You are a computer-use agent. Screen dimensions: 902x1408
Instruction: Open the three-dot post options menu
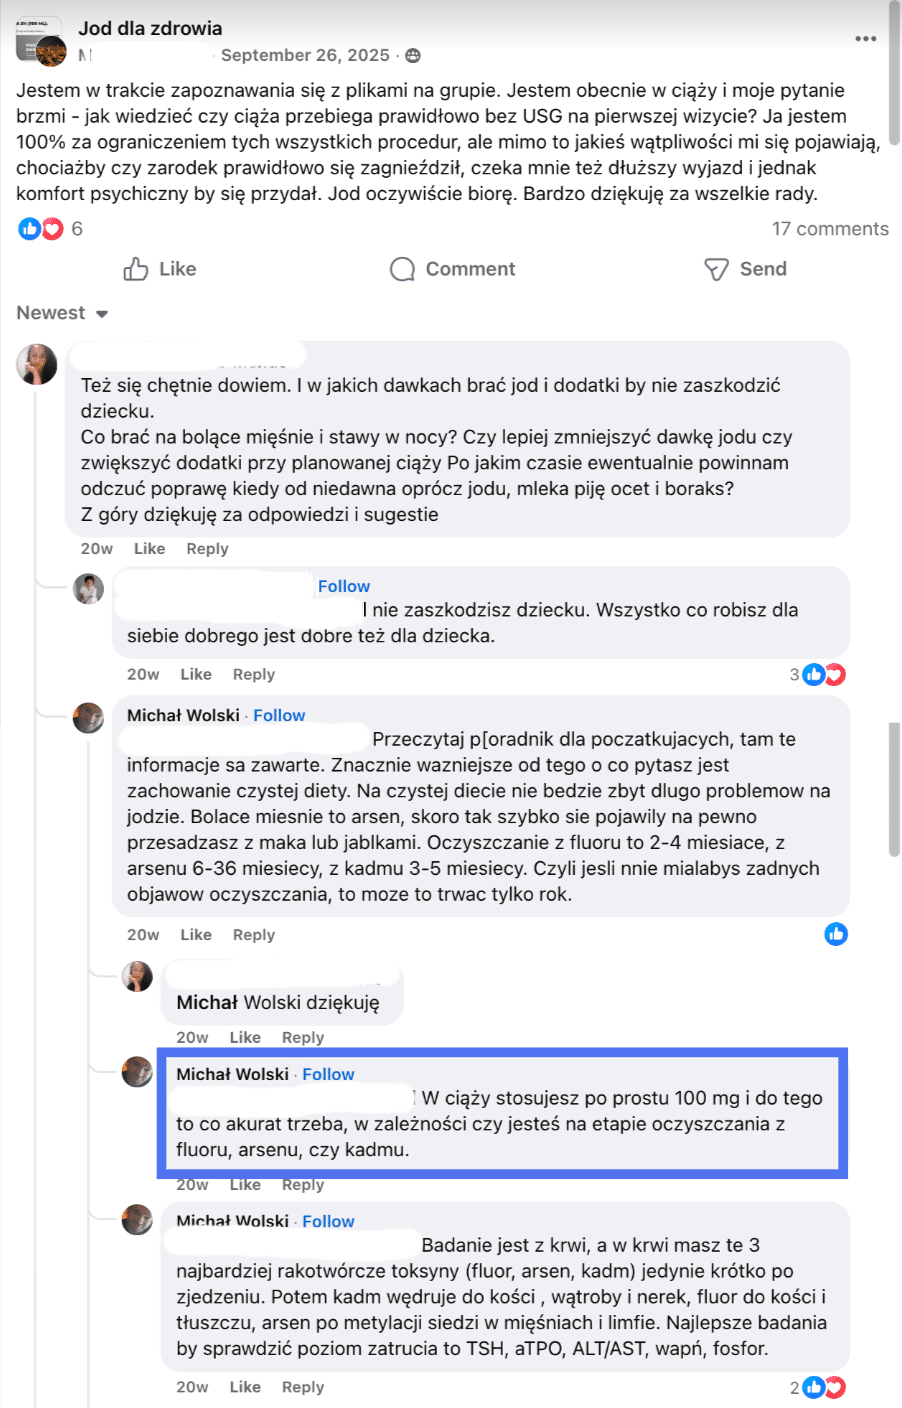click(866, 39)
